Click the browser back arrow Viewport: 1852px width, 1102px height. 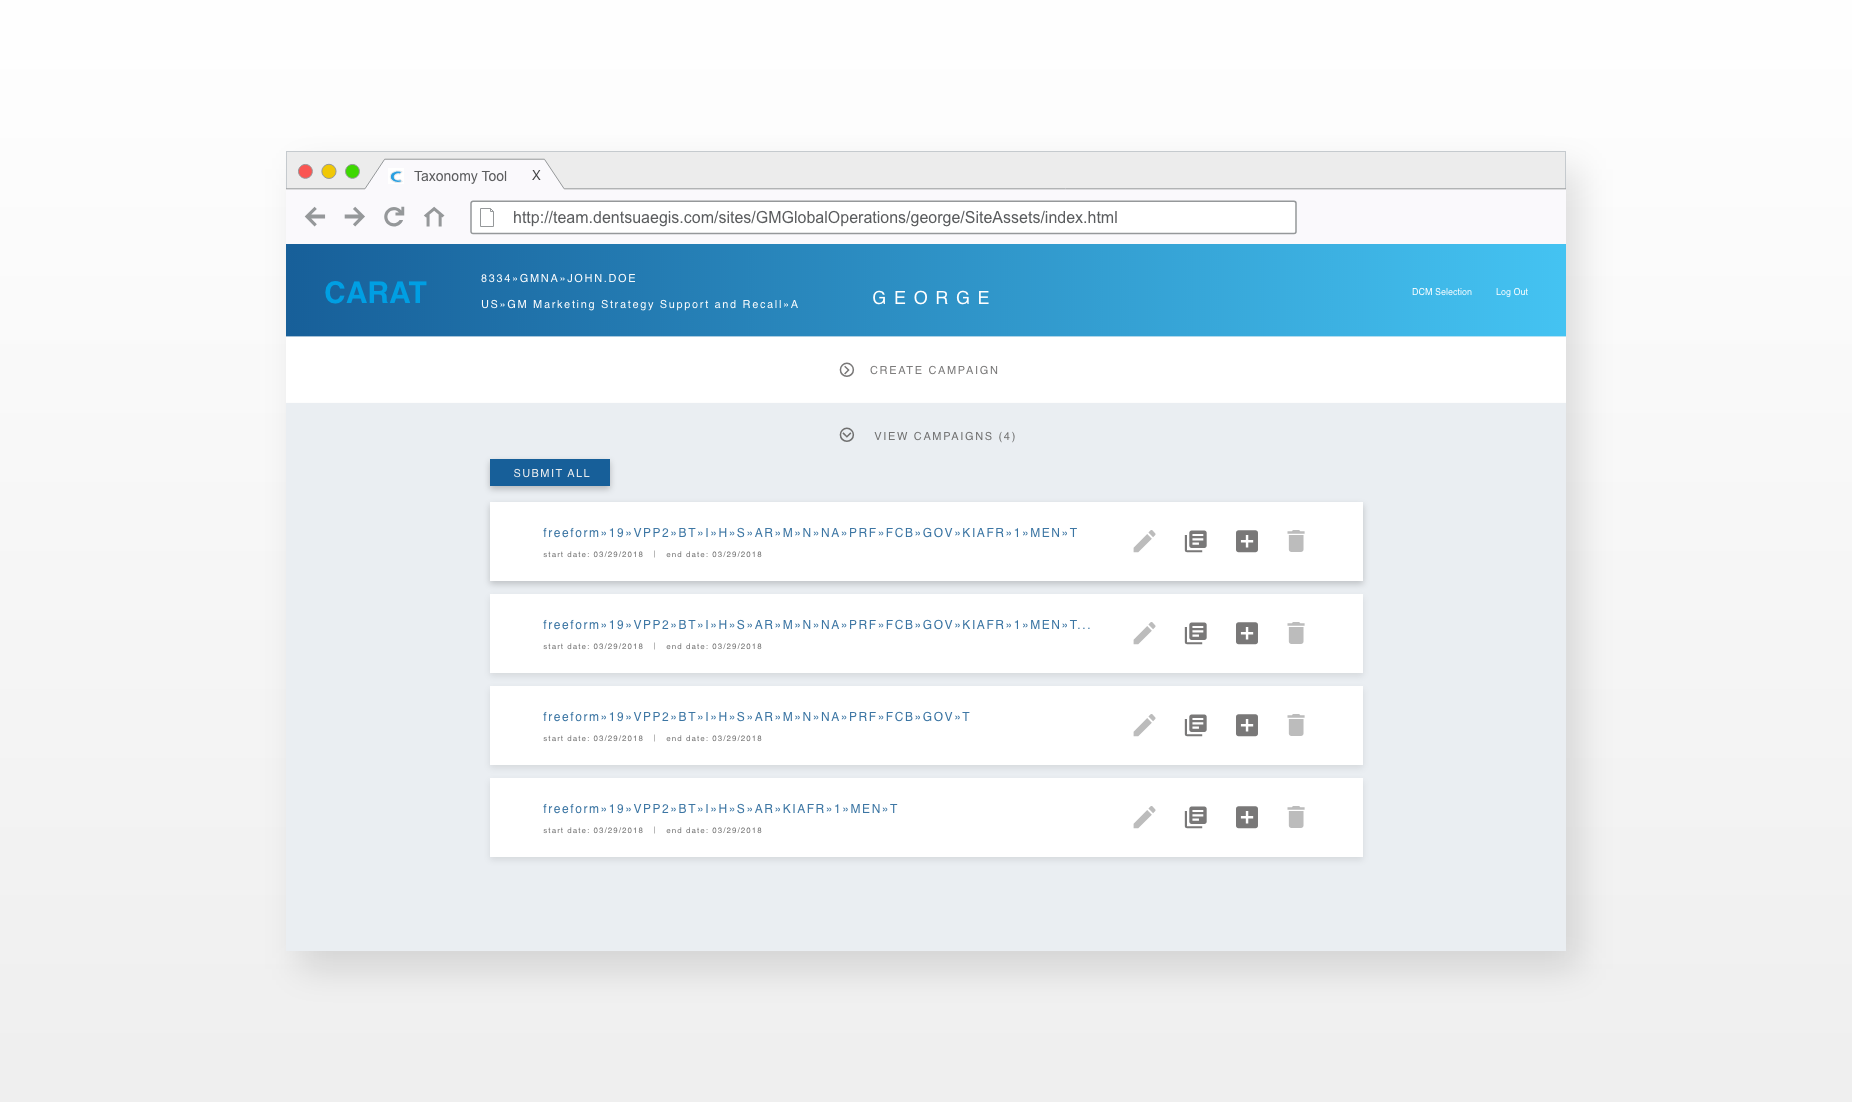point(315,217)
